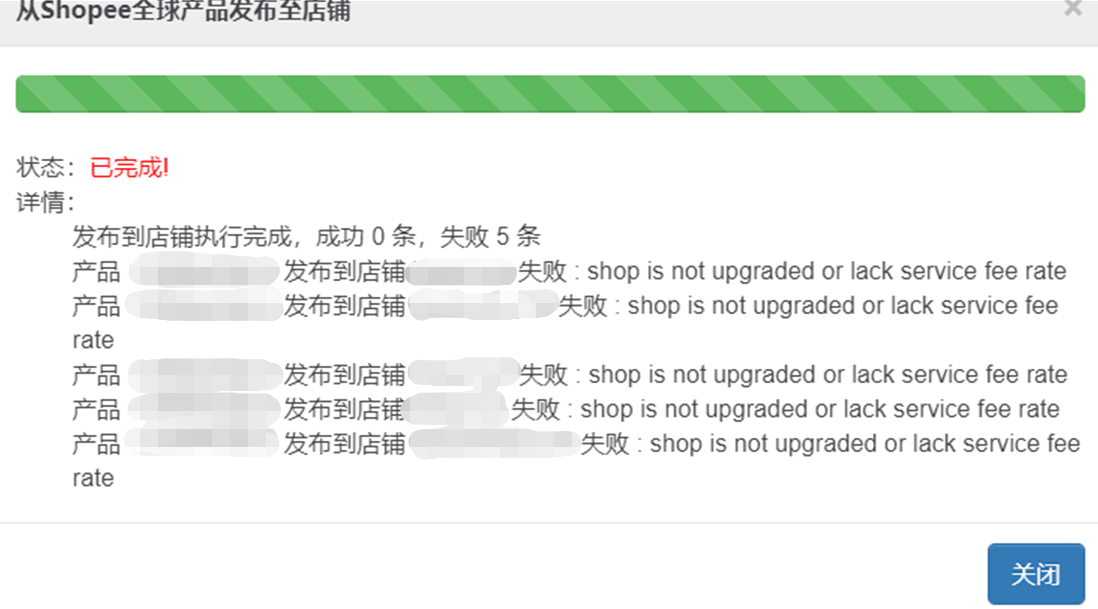Click the dialog title 从Shopee全球产品发布至店铺

(x=183, y=11)
